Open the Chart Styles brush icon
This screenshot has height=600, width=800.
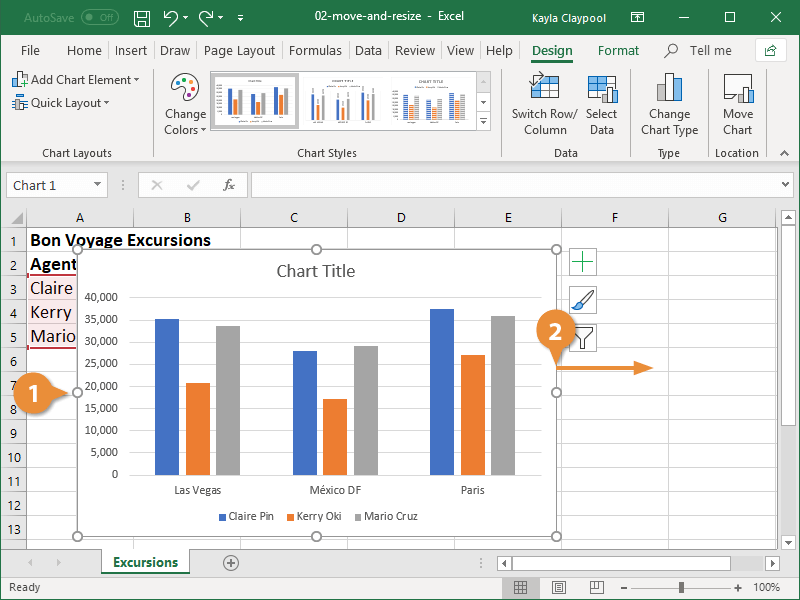coord(581,299)
